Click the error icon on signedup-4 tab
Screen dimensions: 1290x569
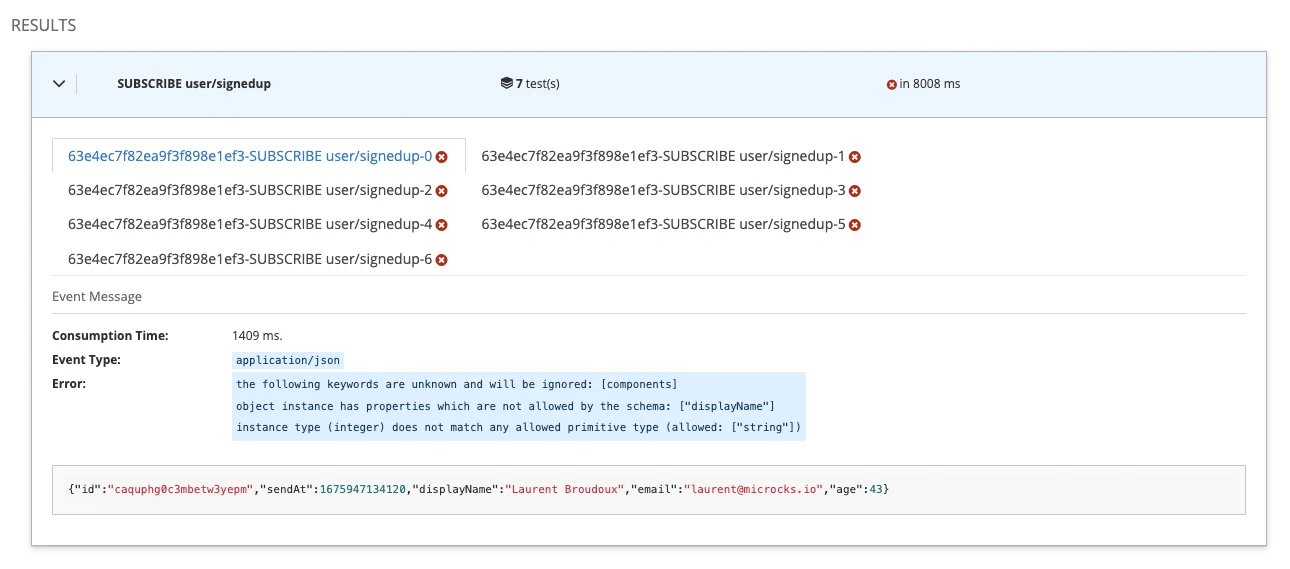pos(441,226)
